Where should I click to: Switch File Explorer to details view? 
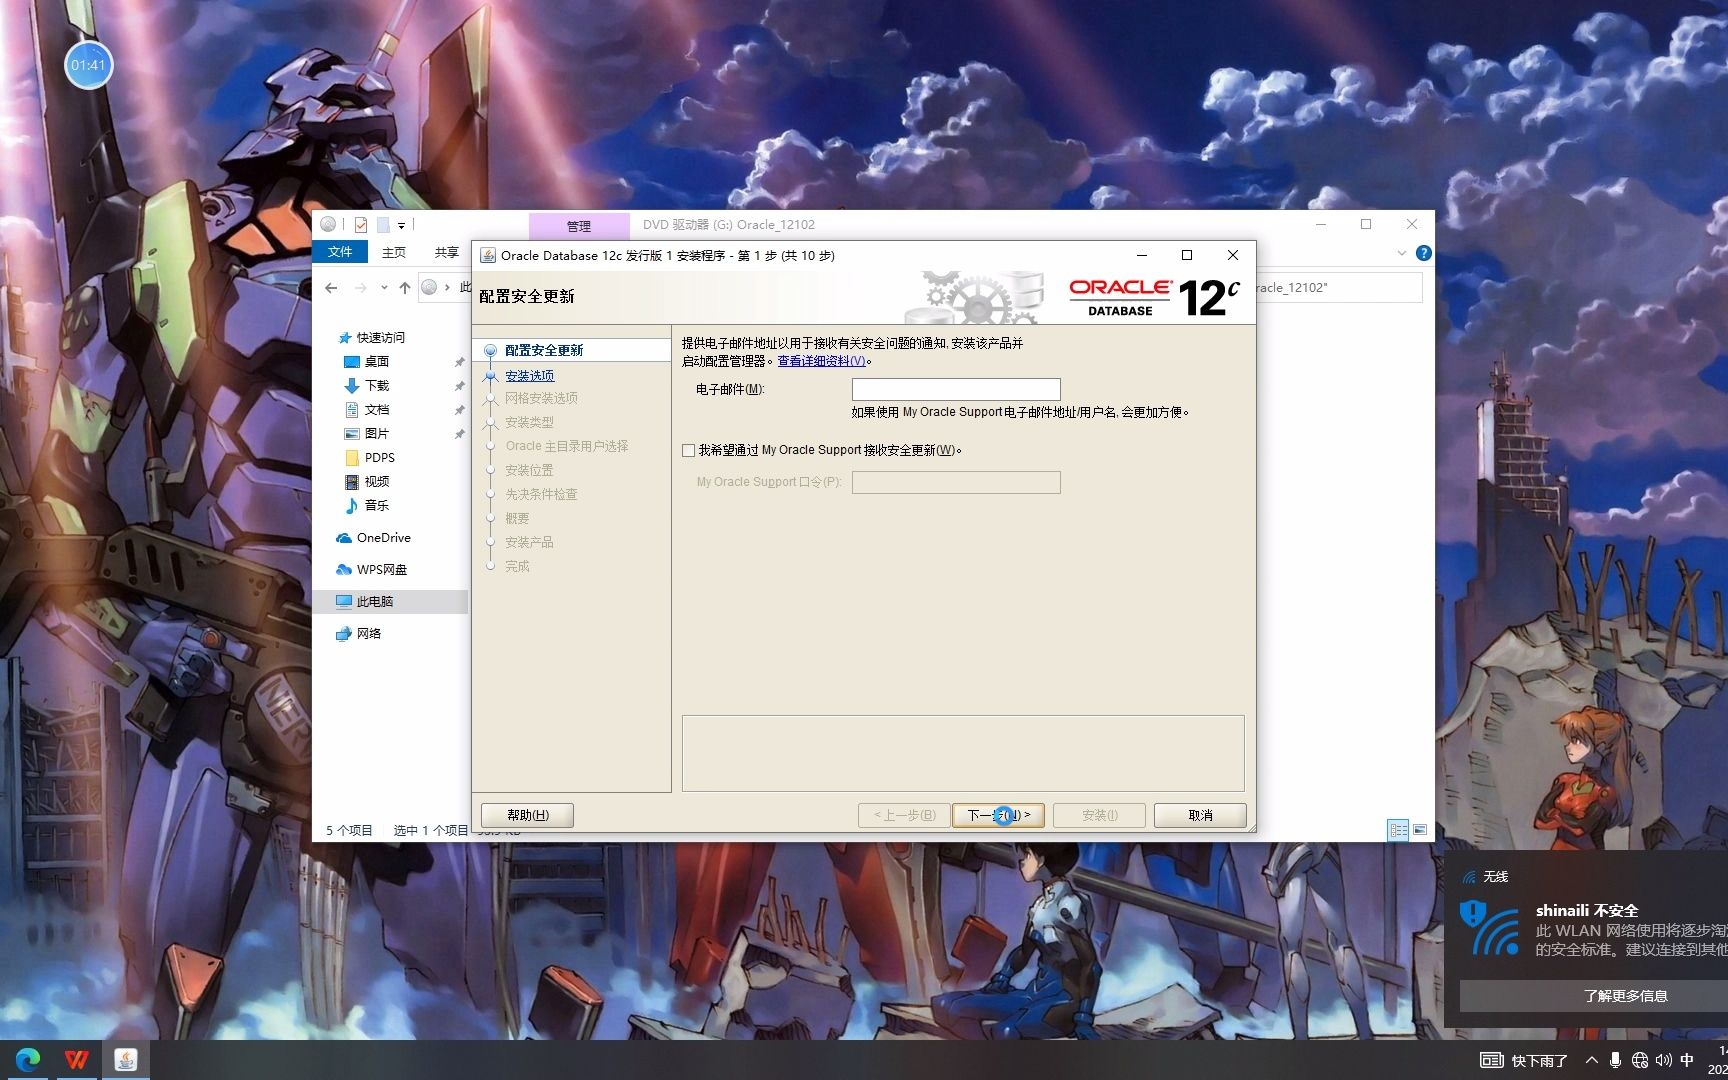[x=1398, y=830]
